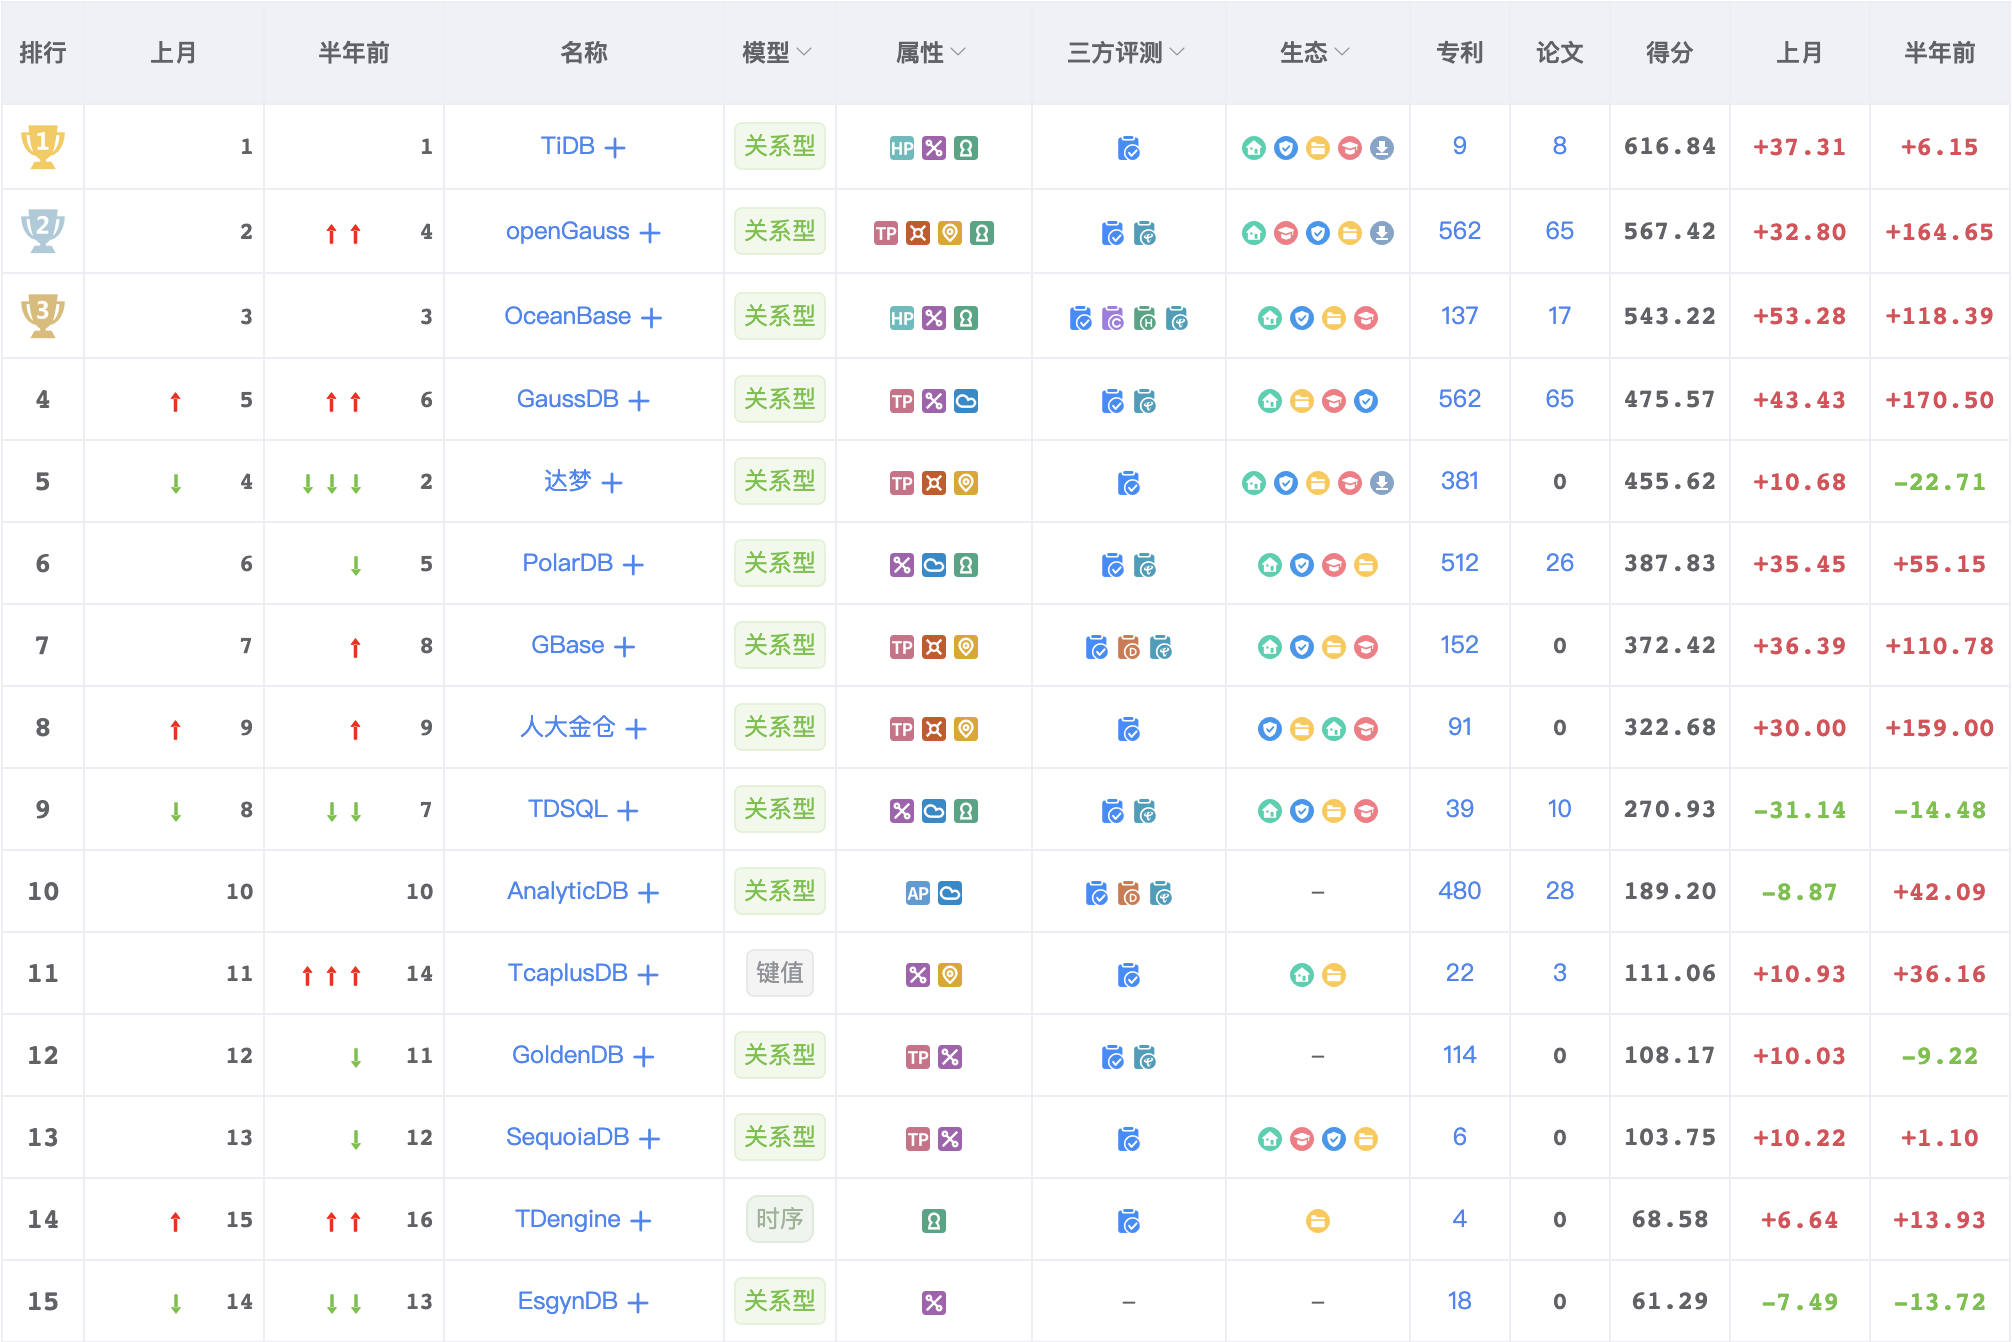Click the yellow folder icon in GaussDB row

1302,401
